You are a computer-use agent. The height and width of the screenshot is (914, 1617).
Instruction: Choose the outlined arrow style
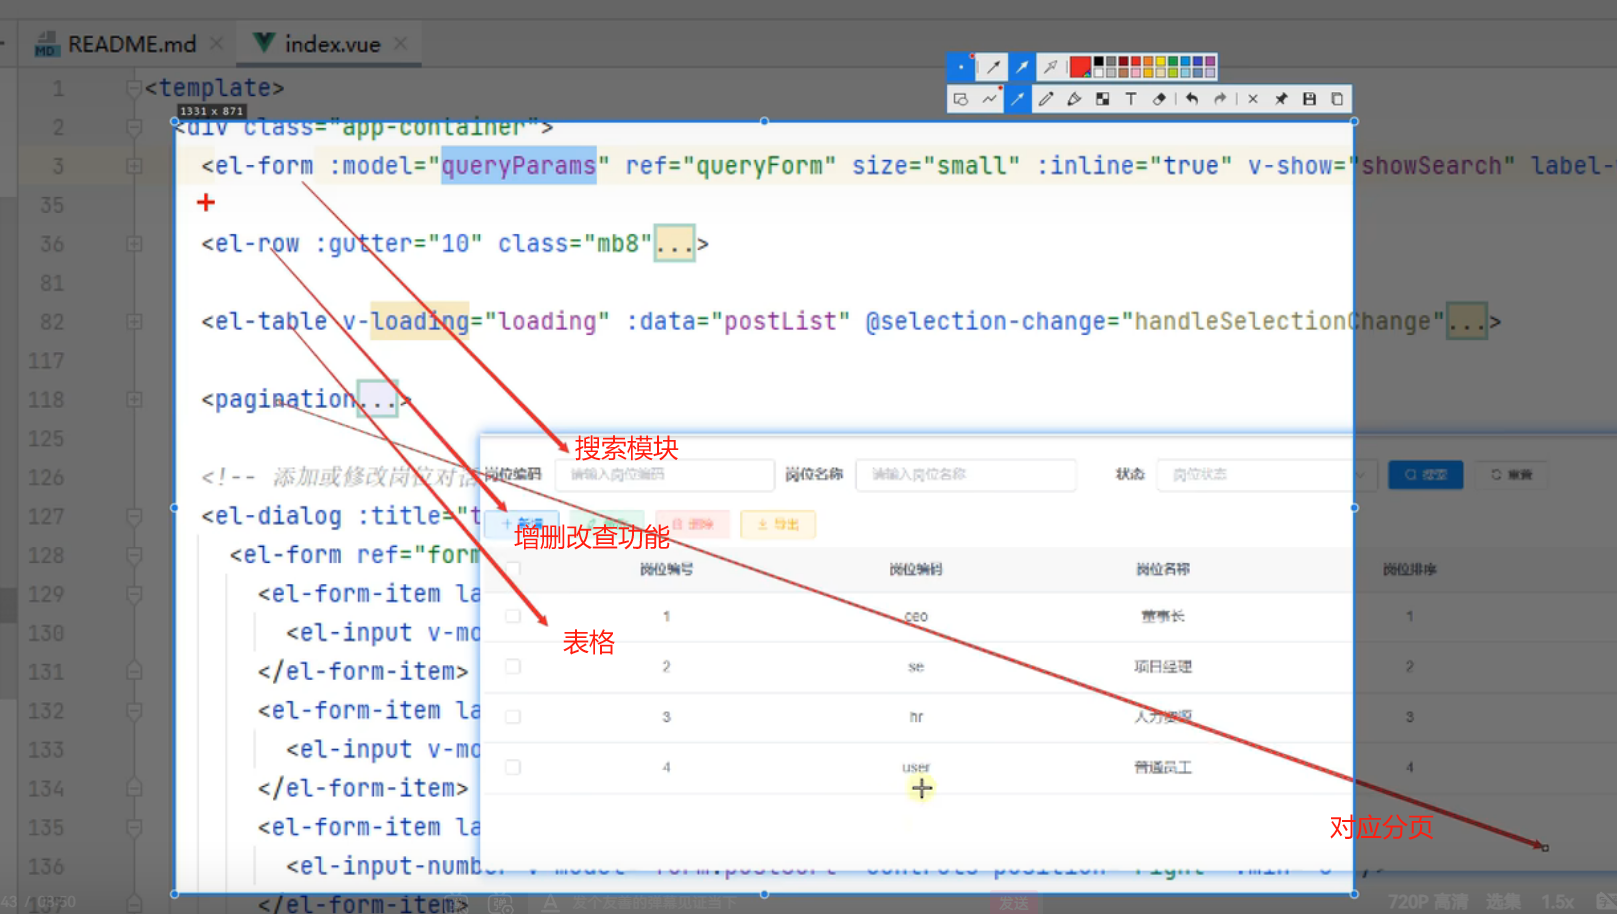pos(1050,67)
